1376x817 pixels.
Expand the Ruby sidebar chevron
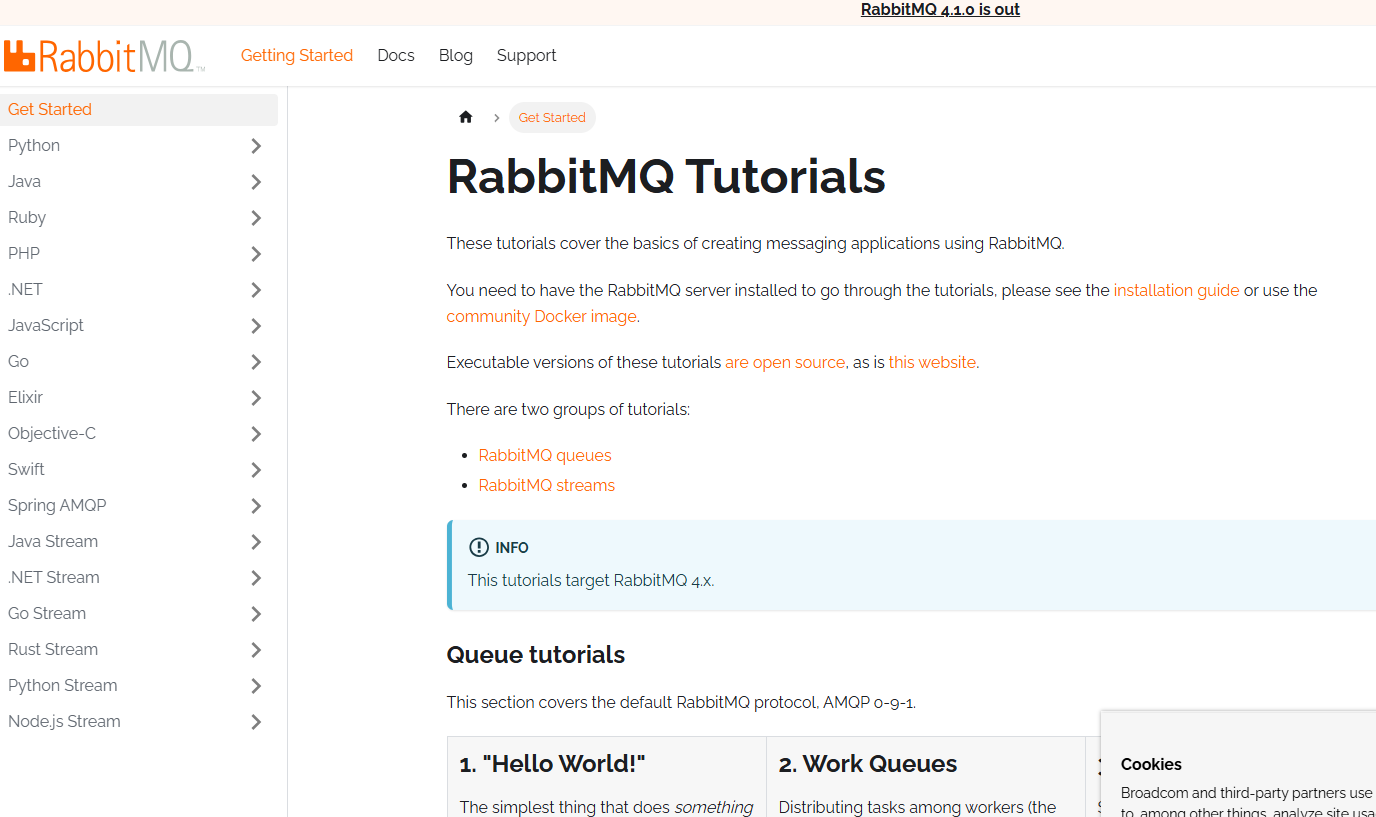coord(256,218)
